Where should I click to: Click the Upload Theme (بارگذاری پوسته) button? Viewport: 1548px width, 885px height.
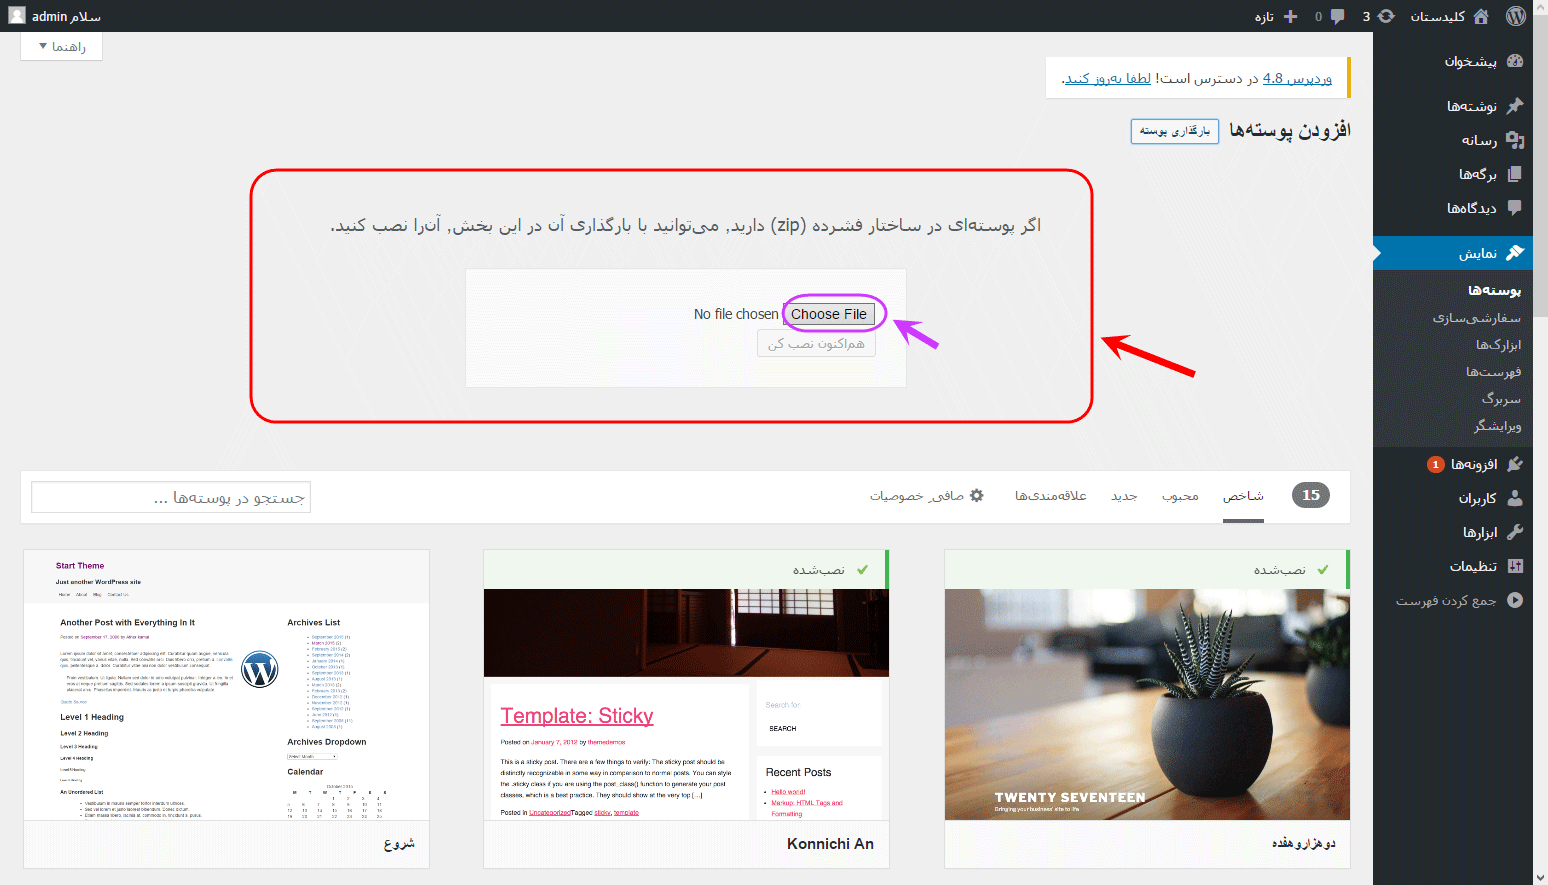click(x=1175, y=131)
